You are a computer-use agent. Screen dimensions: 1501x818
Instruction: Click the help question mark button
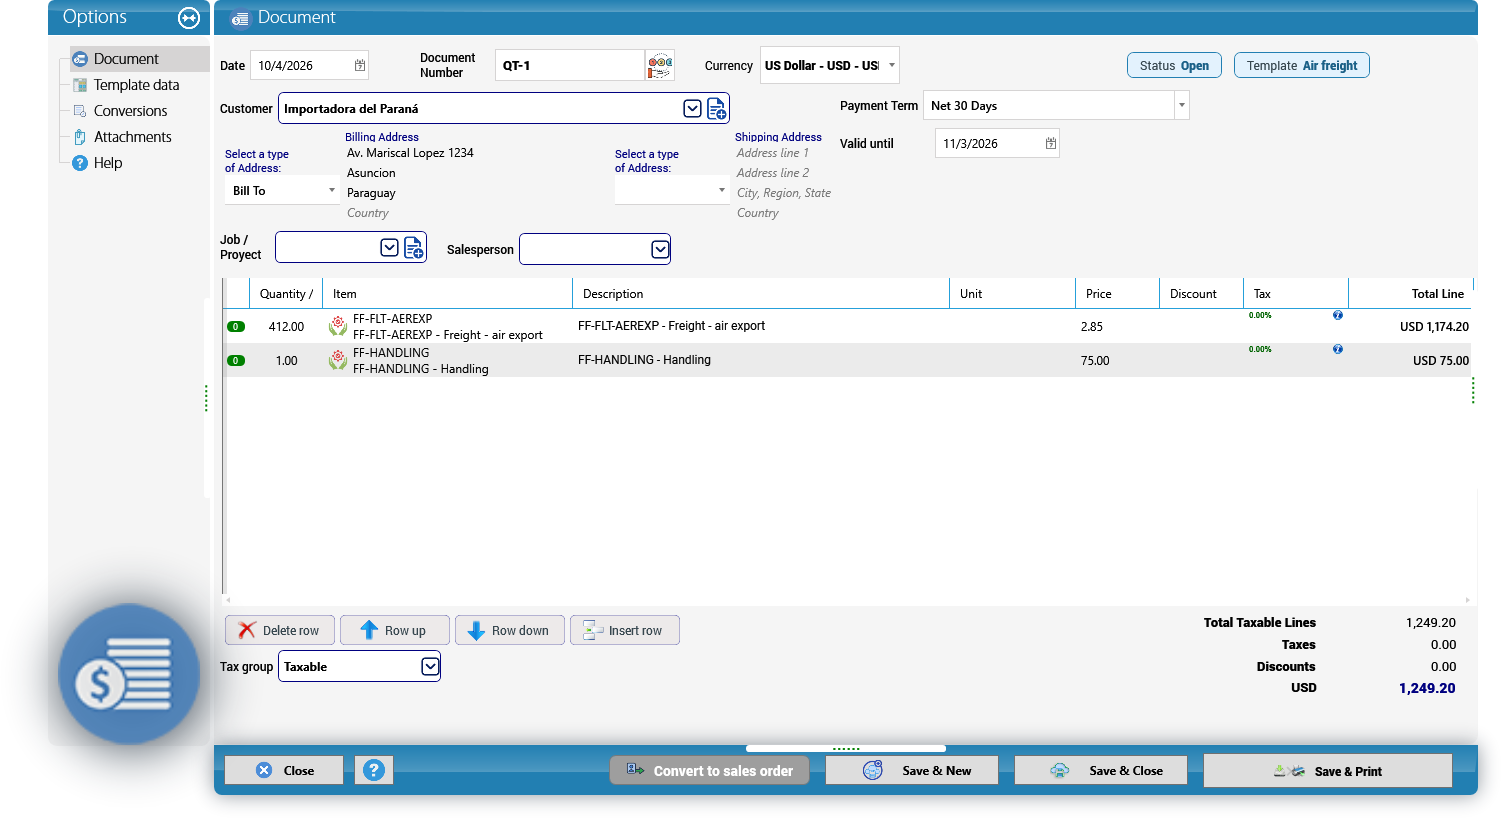point(374,770)
